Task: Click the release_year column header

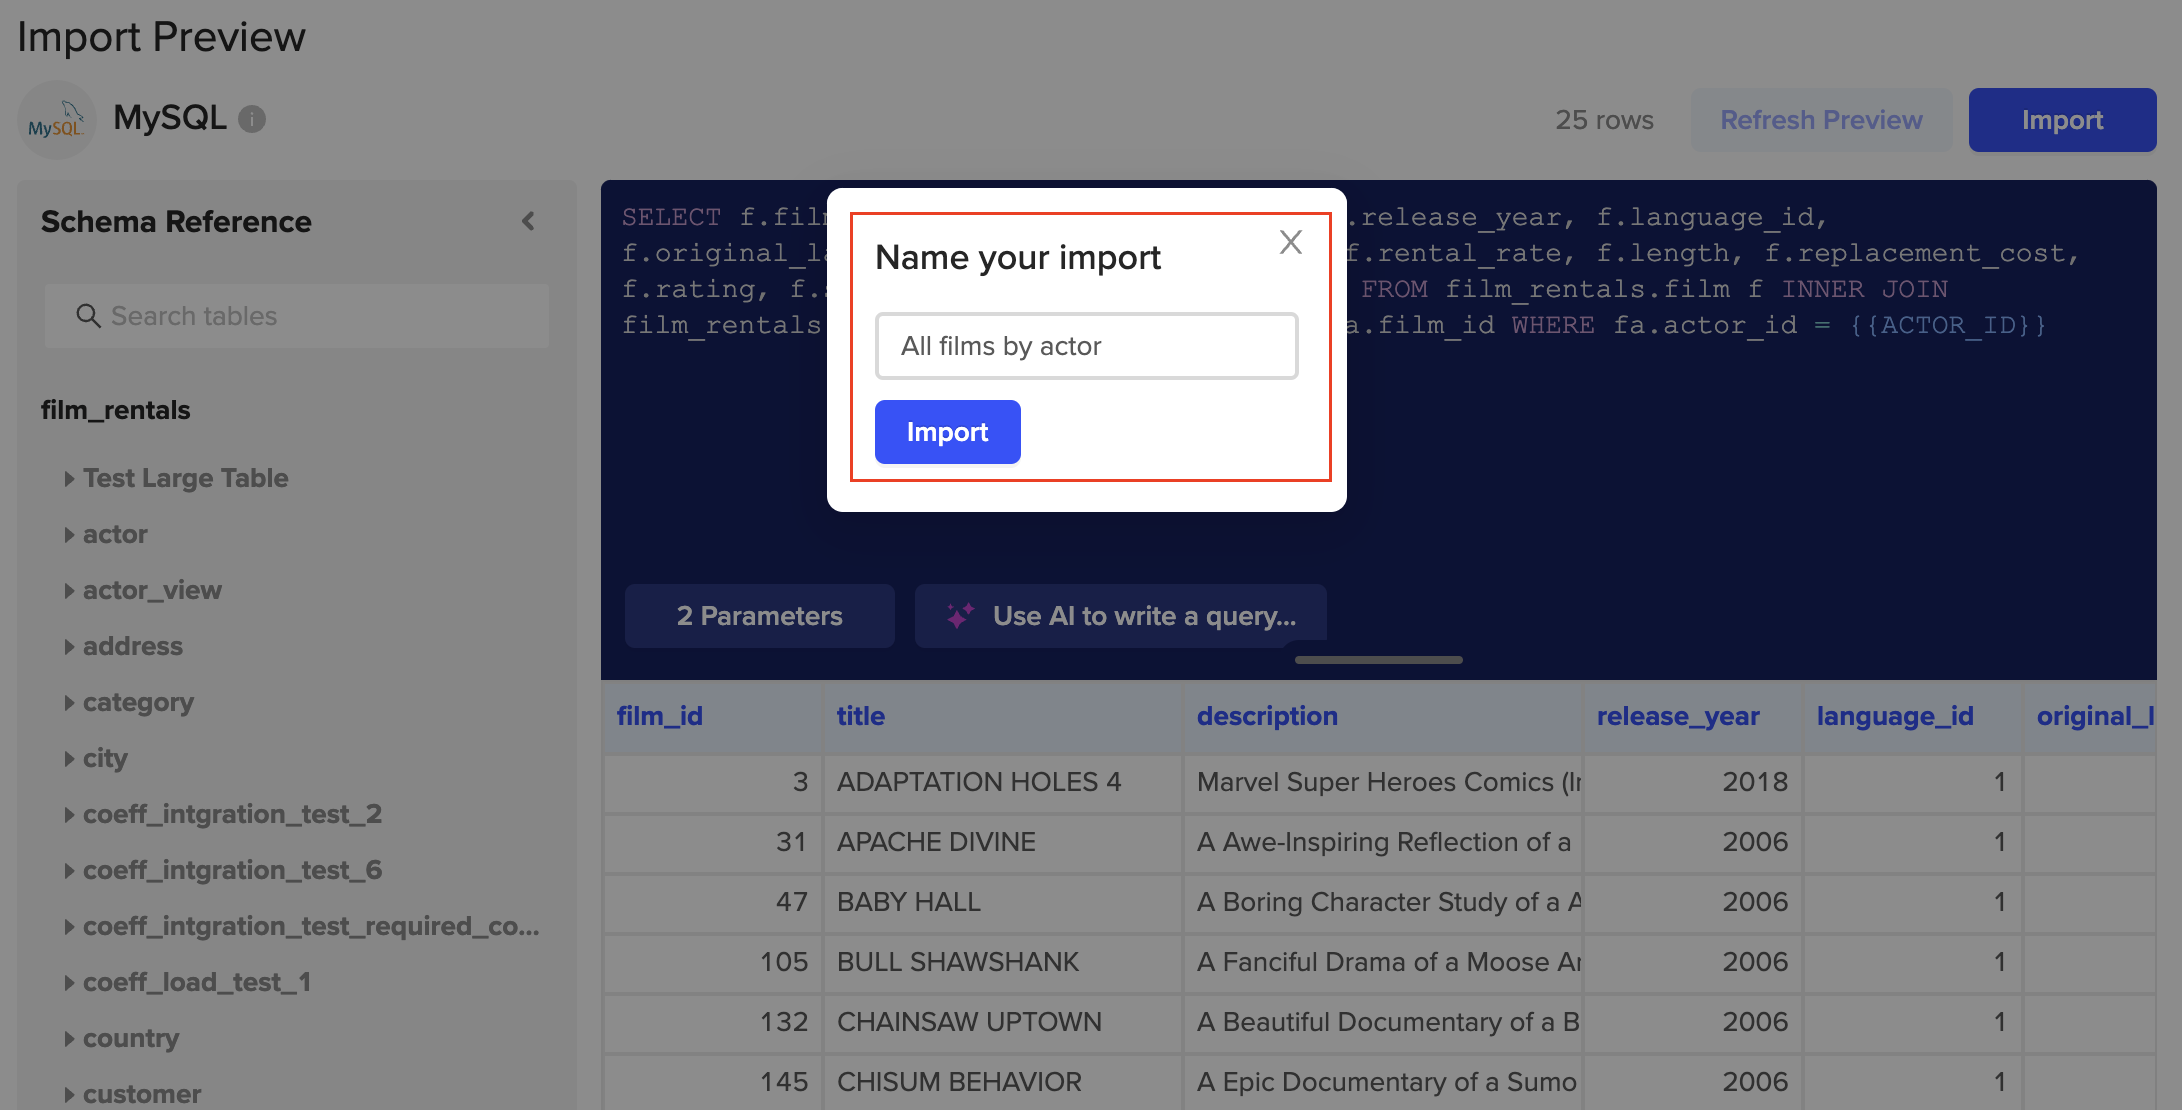Action: point(1677,716)
